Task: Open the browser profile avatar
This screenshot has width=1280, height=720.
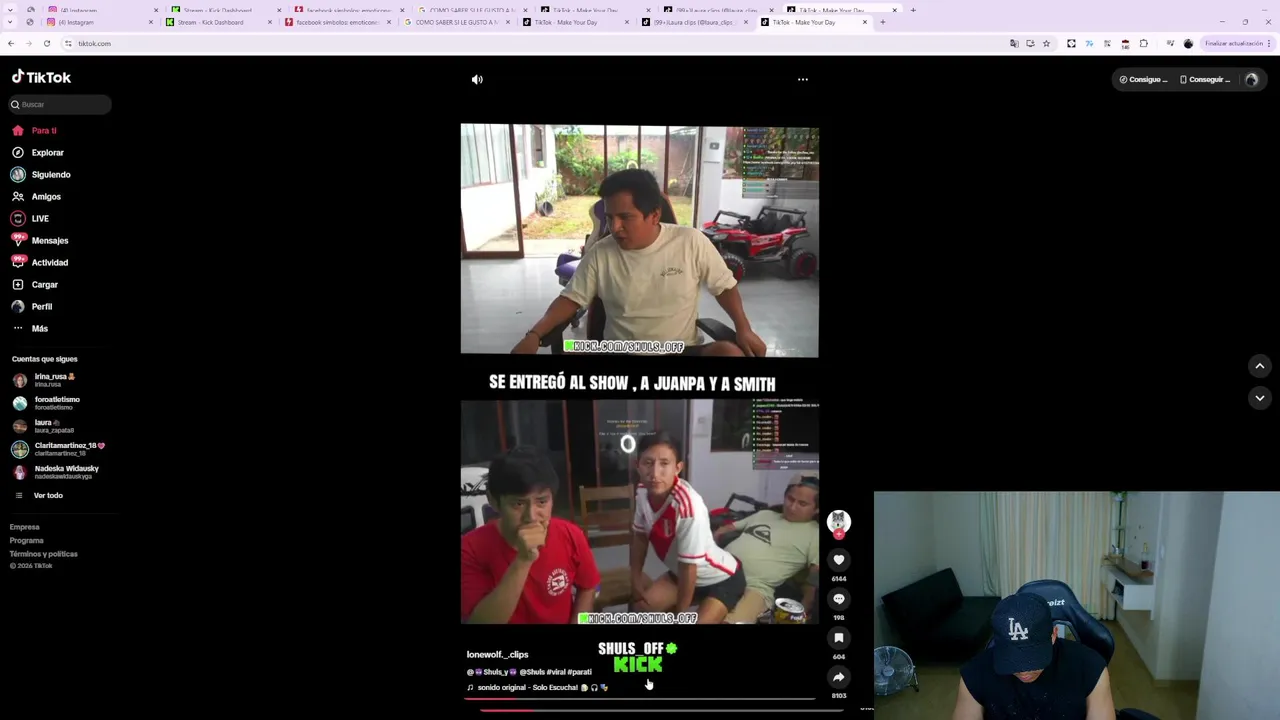Action: click(1188, 44)
